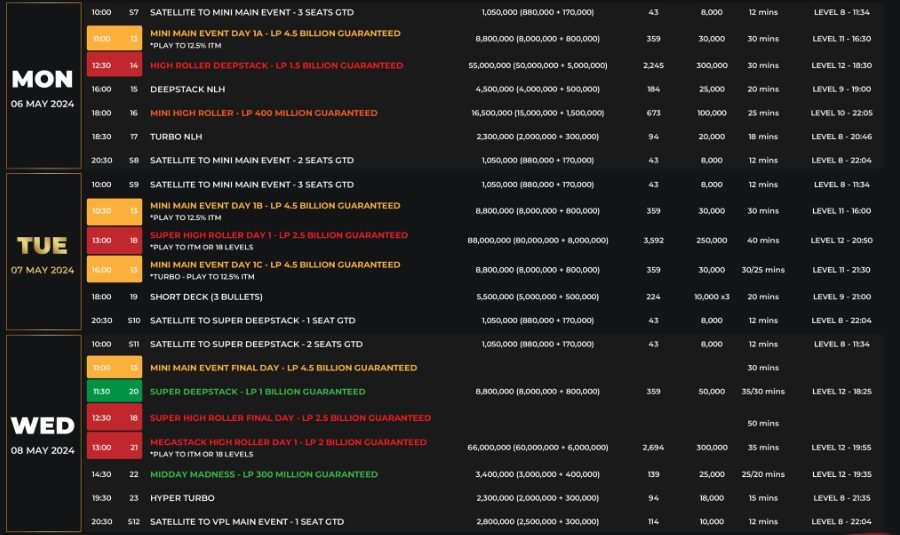Click the TUE 07 May 2024 day block

tap(43, 252)
